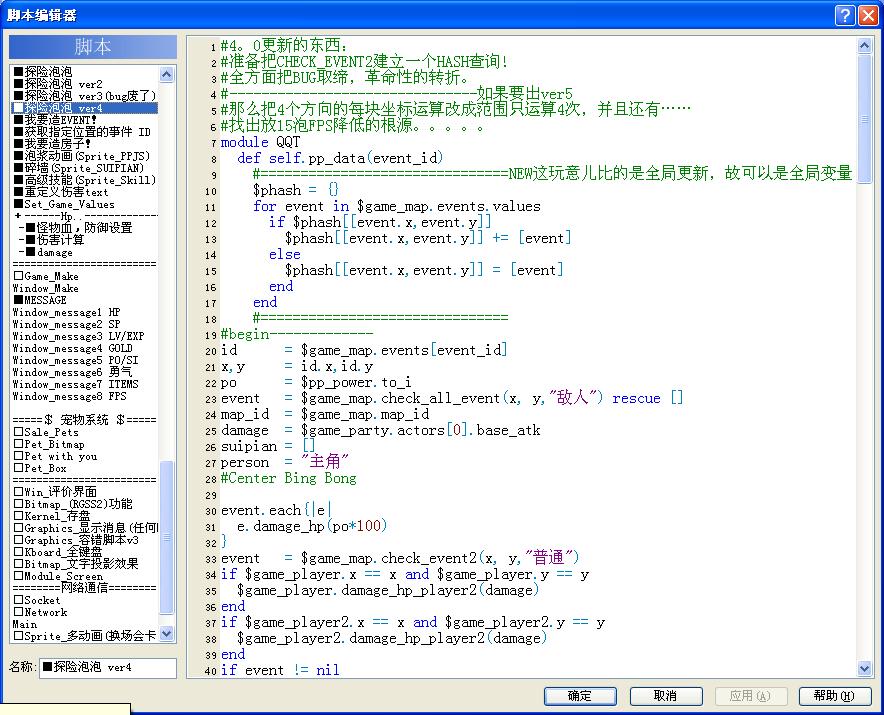Click the code editor vertical scrollbar thumb
This screenshot has height=715, width=884.
point(864,118)
